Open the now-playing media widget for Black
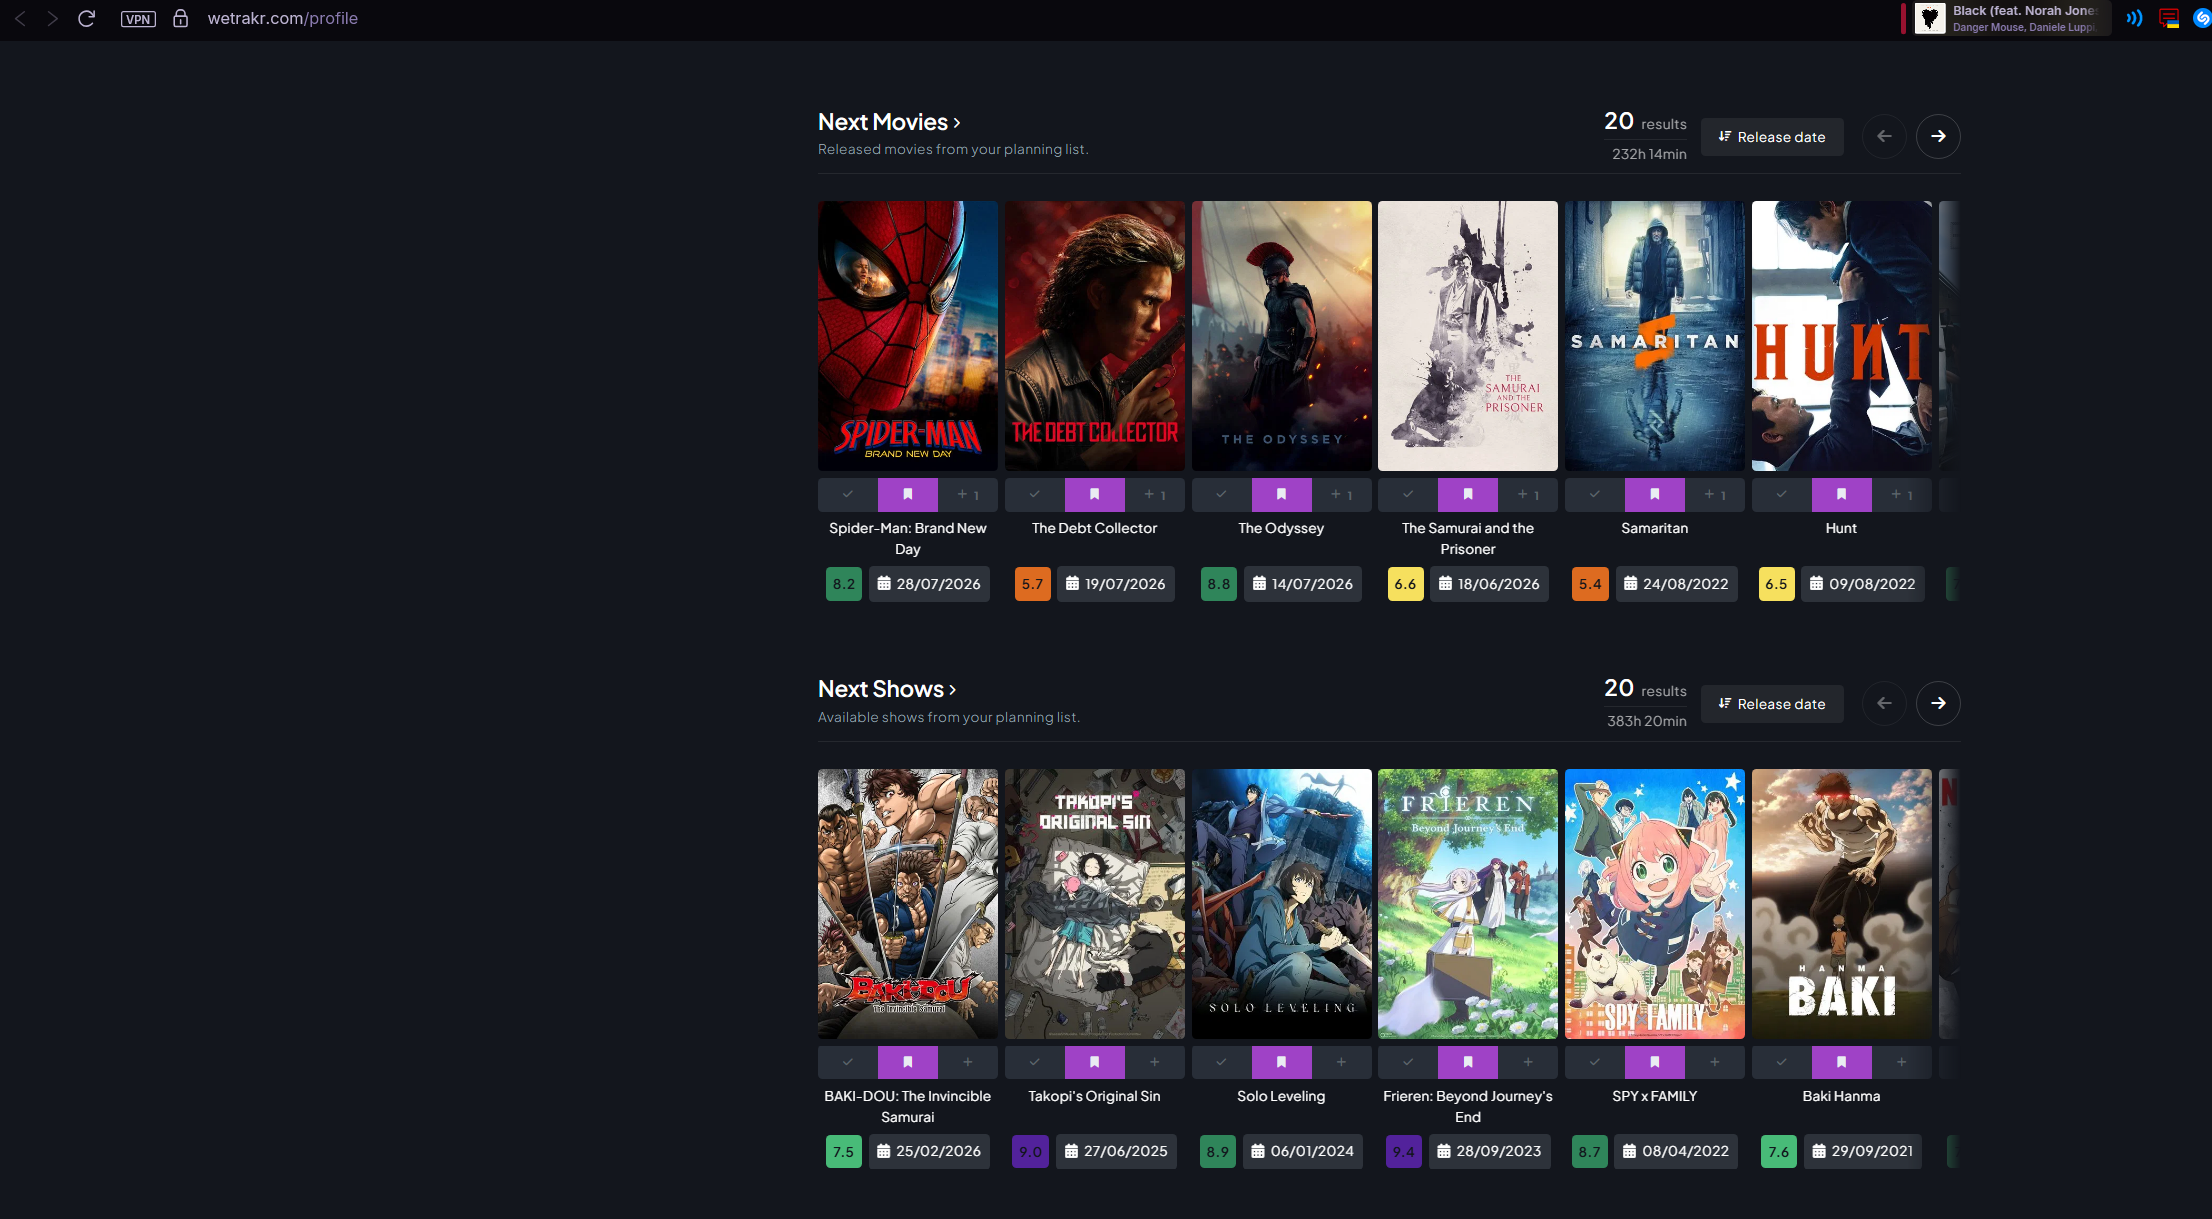 pos(2012,18)
